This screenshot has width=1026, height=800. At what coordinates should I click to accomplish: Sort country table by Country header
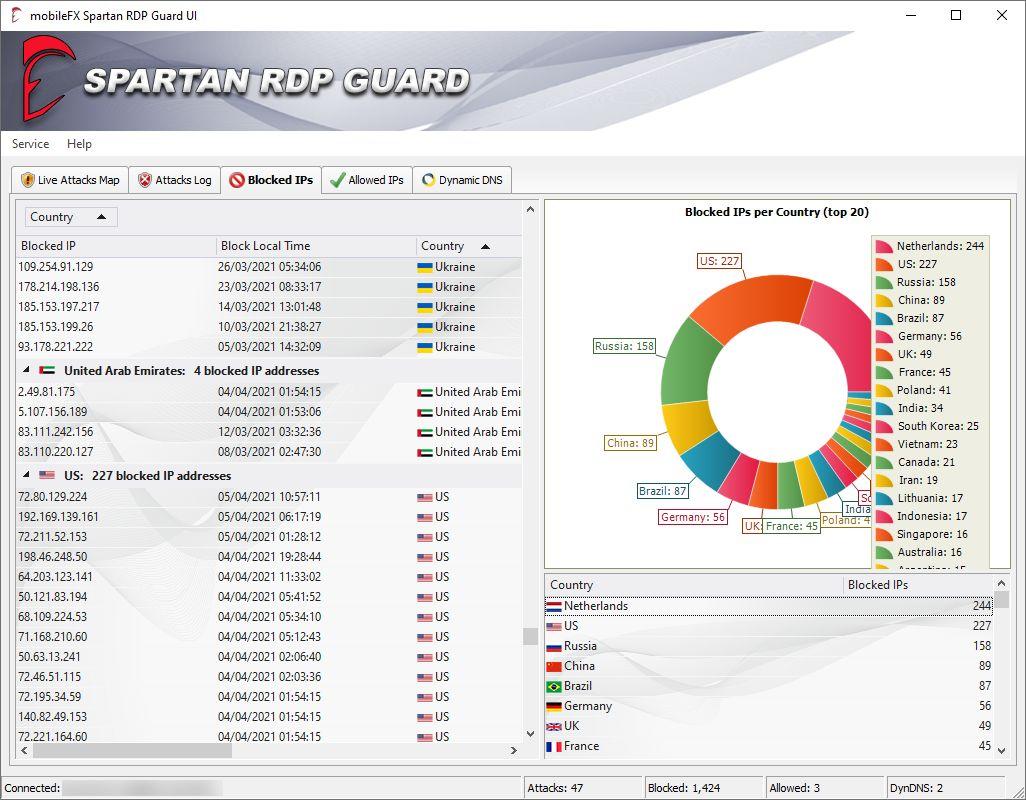[694, 585]
